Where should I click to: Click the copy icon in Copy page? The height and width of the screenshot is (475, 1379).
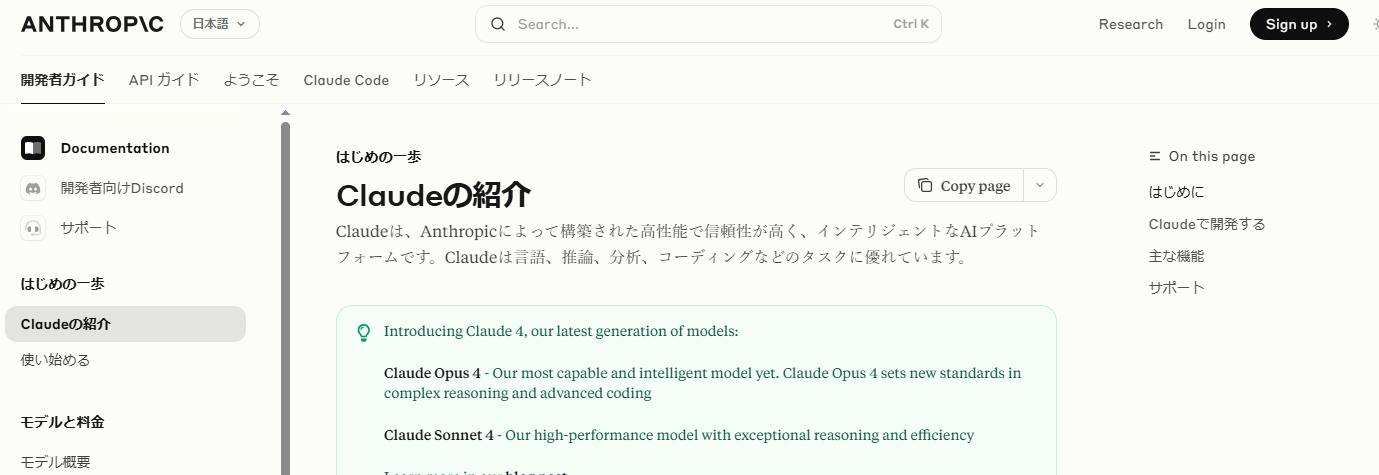(x=925, y=185)
